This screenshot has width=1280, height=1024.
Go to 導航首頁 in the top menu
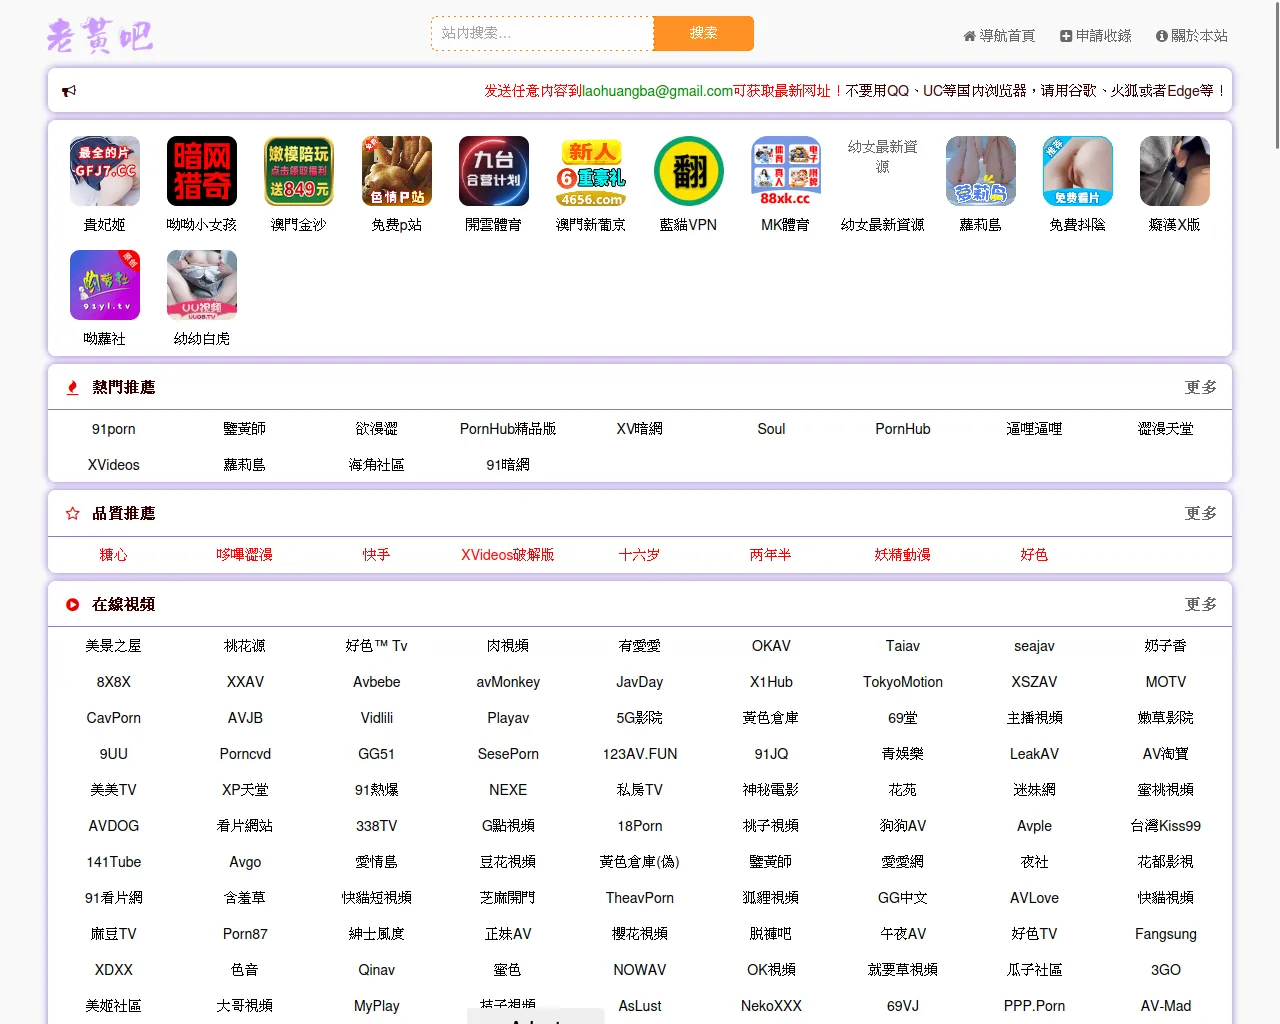tap(1007, 36)
